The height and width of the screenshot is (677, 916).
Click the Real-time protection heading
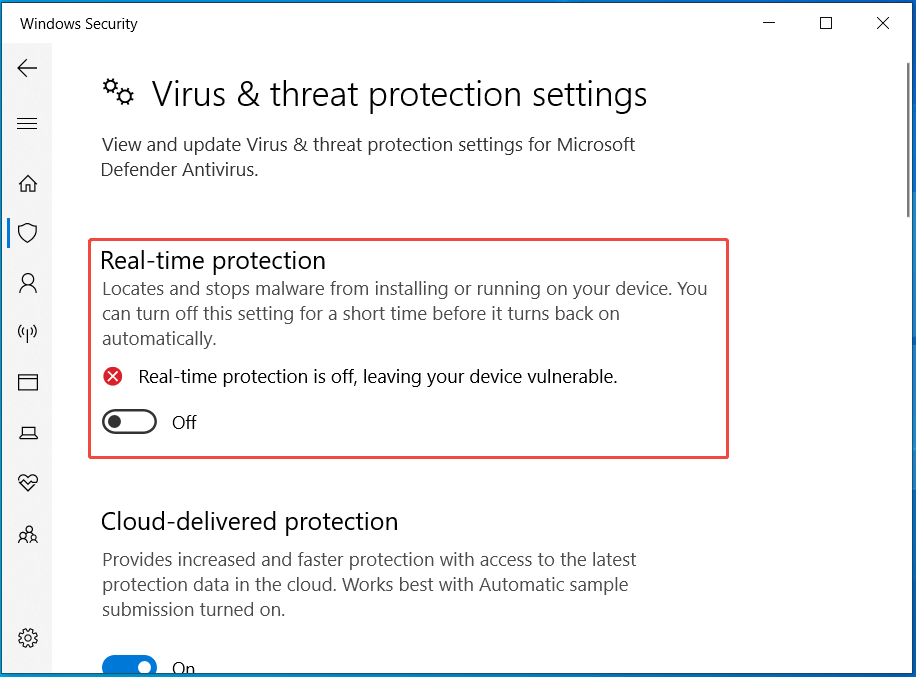coord(213,261)
